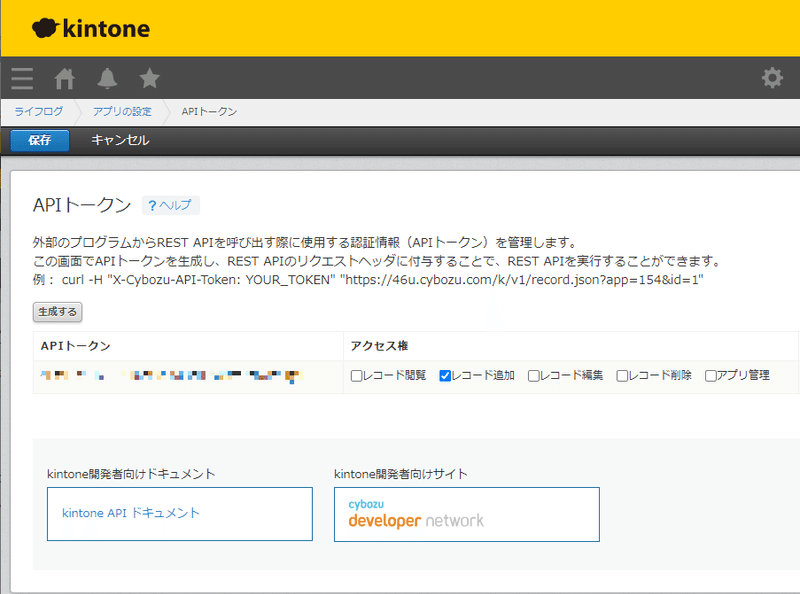The image size is (800, 594).
Task: Select the blurred API token value
Action: [x=171, y=377]
